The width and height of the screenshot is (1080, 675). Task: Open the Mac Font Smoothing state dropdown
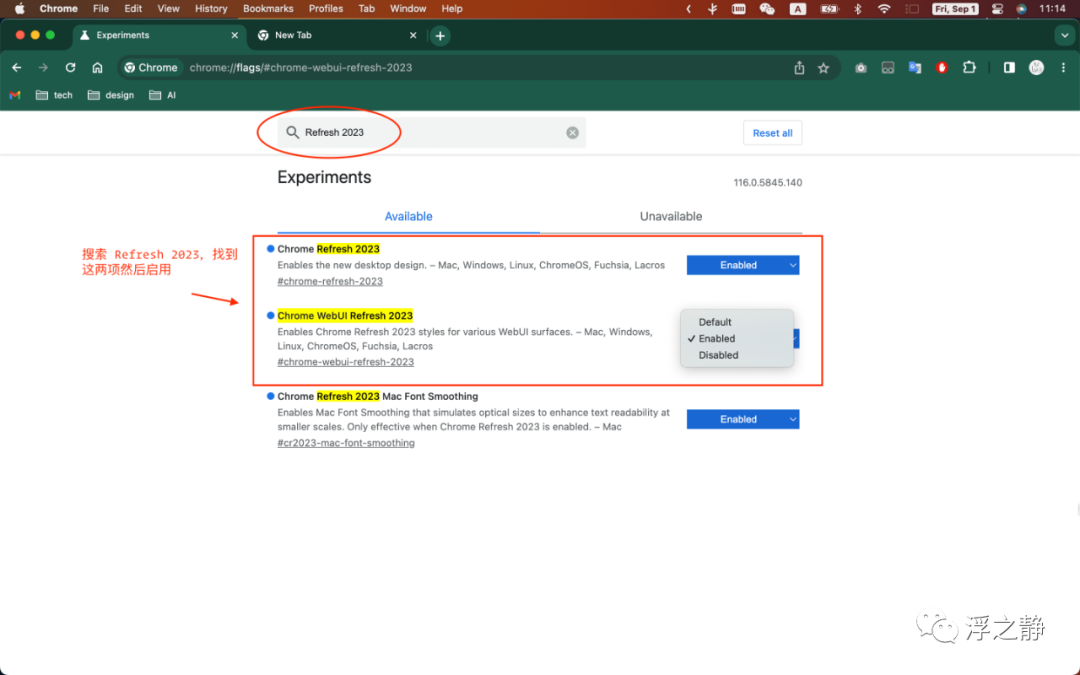[x=742, y=419]
